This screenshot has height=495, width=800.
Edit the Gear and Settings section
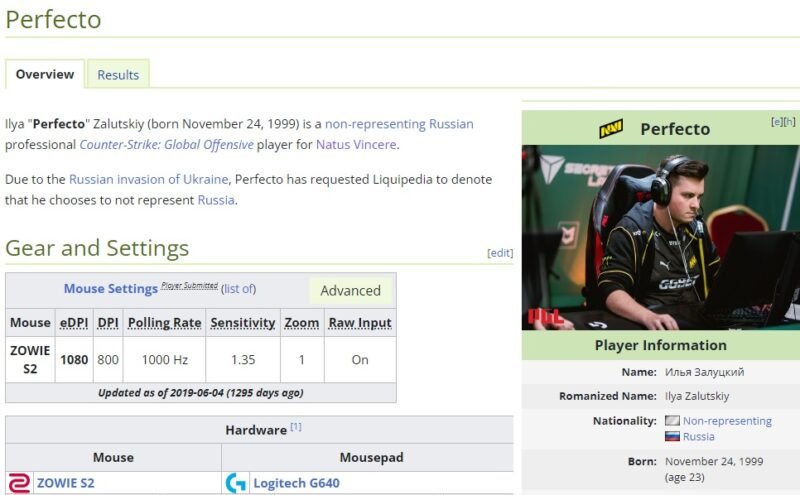(500, 253)
